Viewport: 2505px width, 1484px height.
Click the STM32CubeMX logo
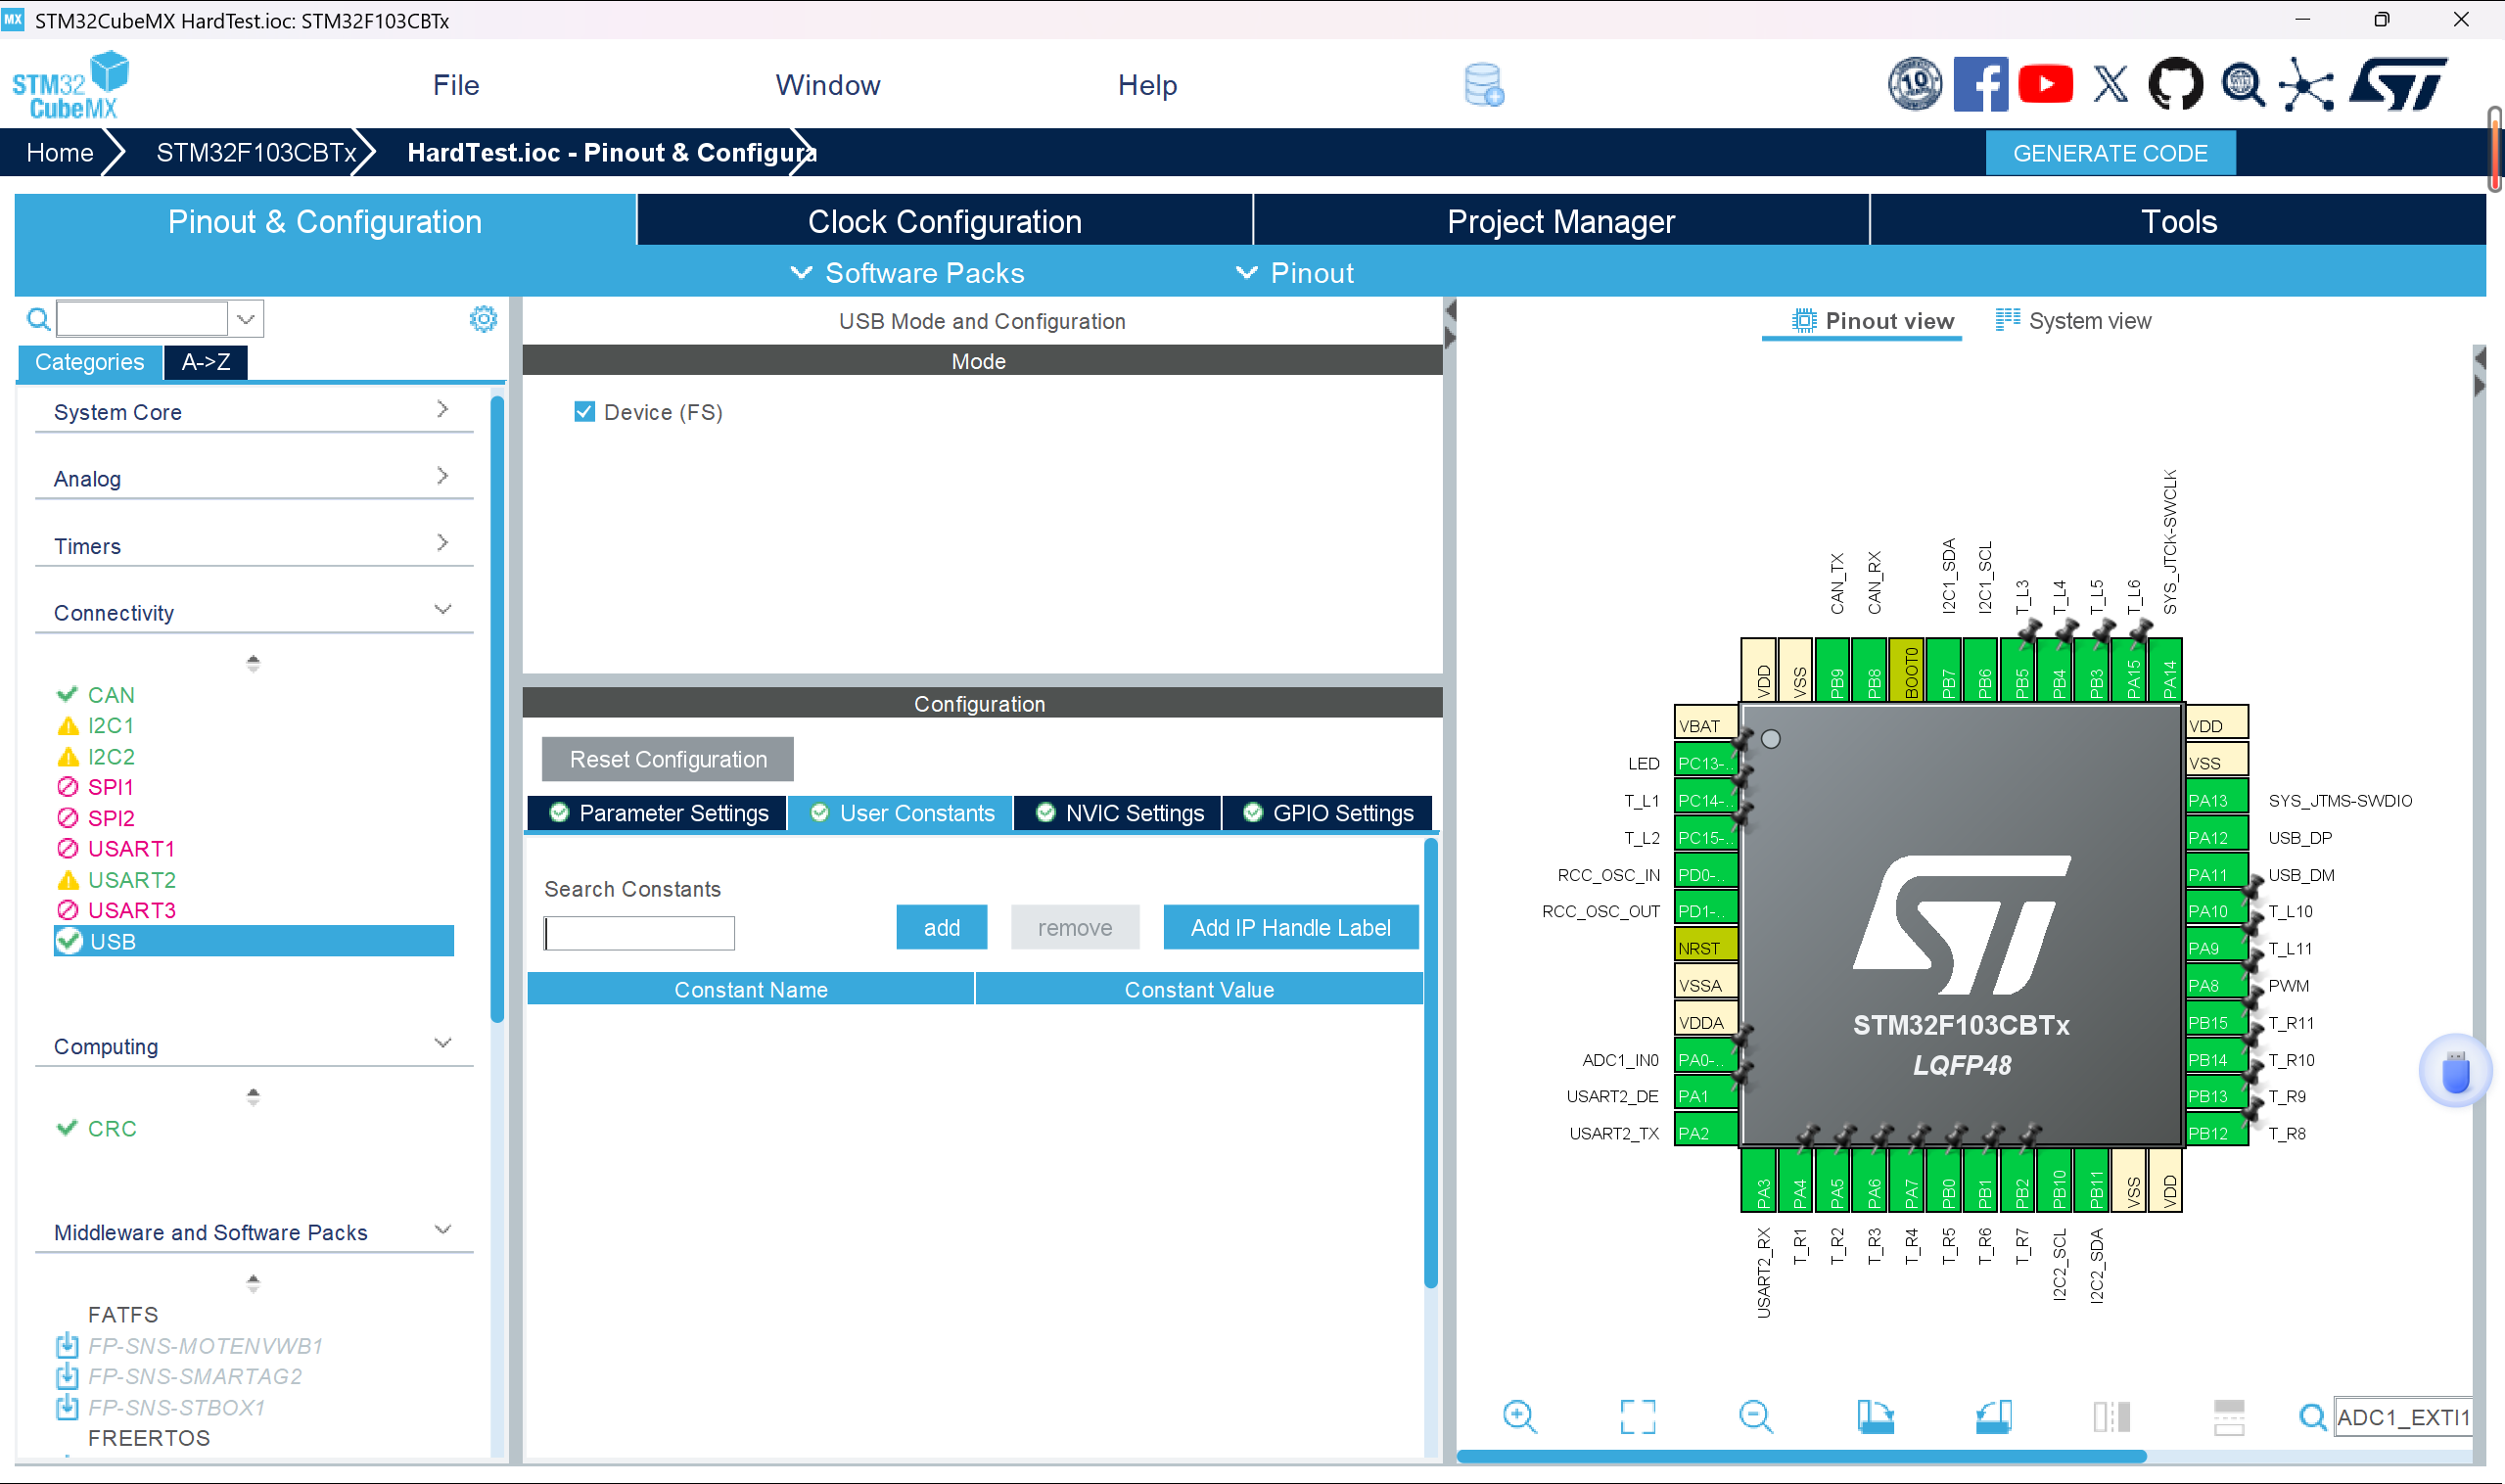pyautogui.click(x=70, y=85)
